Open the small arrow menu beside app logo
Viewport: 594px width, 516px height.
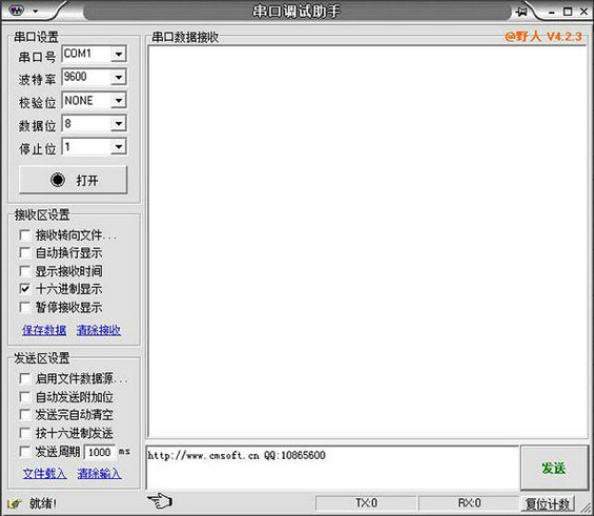[35, 11]
